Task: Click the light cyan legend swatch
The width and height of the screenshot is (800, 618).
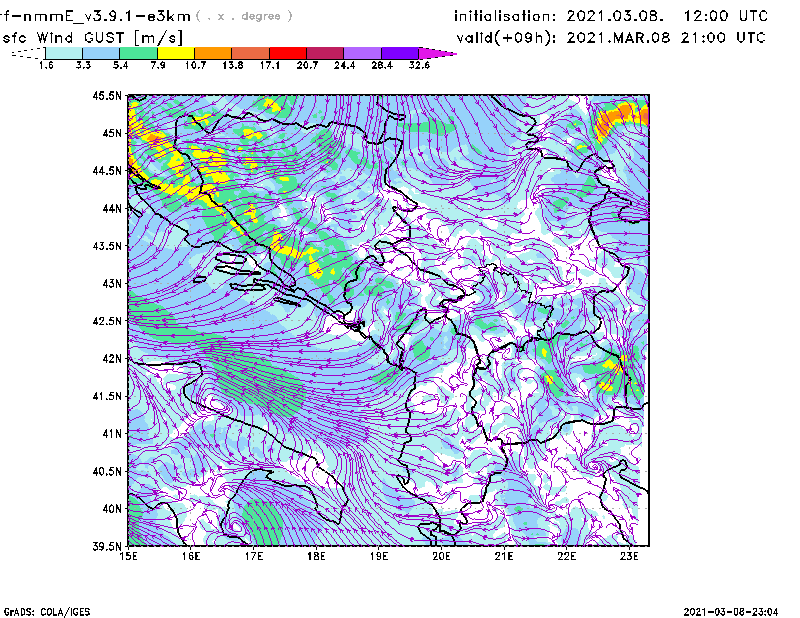Action: [64, 53]
